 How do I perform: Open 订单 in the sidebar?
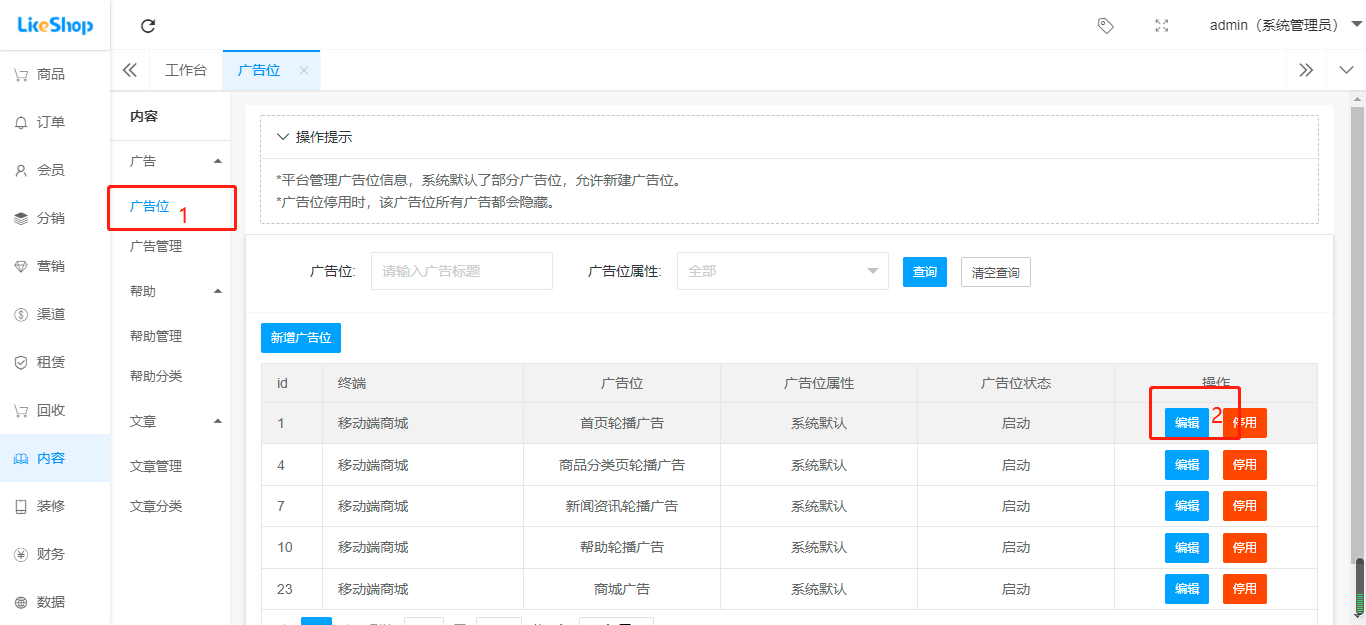pos(55,122)
